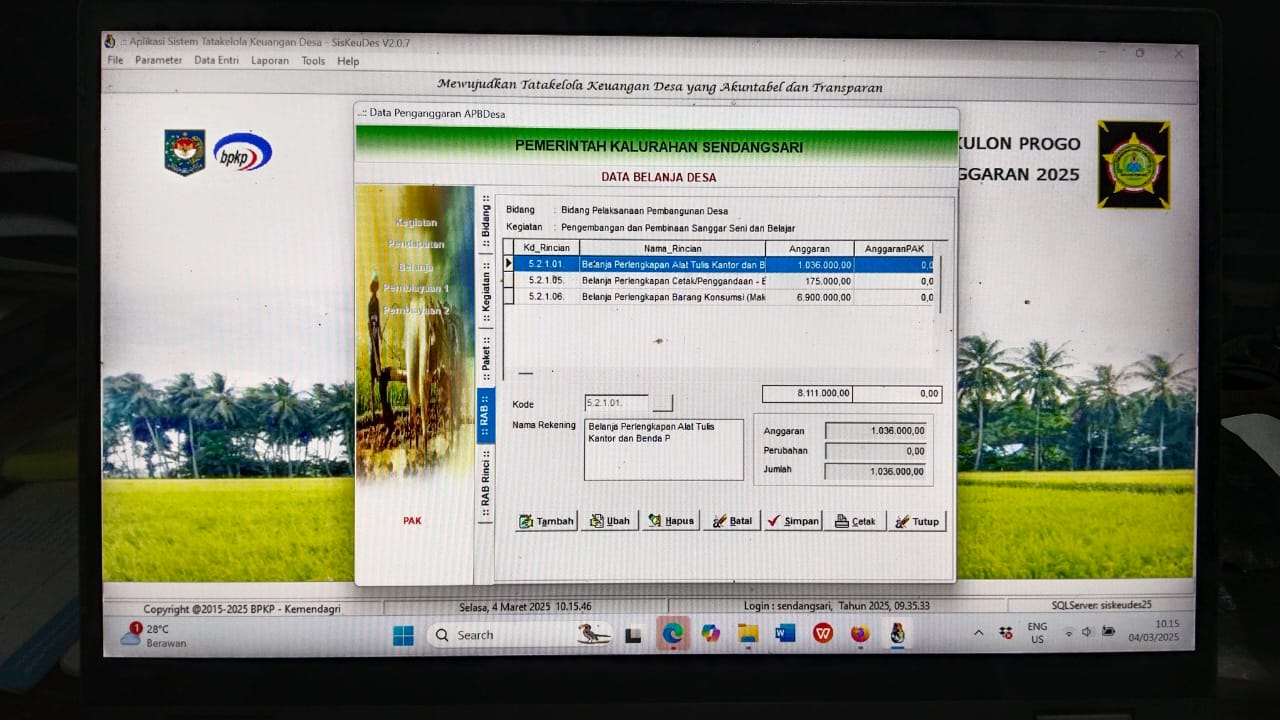1280x720 pixels.
Task: Click the AnggaranPAK column header
Action: coord(894,248)
